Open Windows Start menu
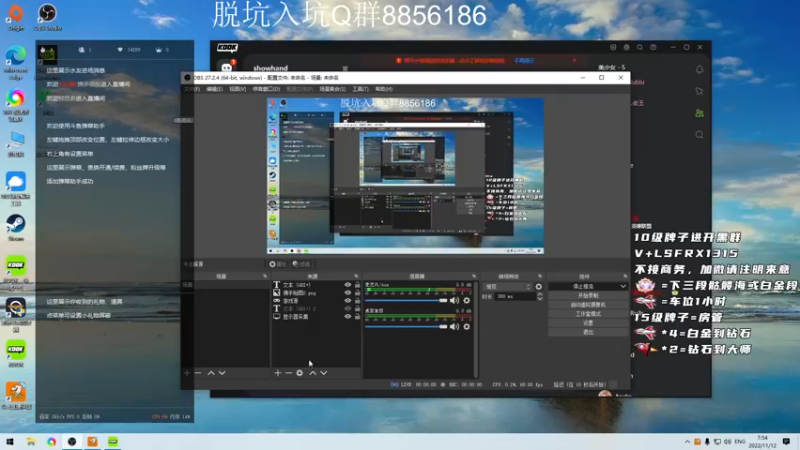This screenshot has height=450, width=800. click(x=10, y=442)
